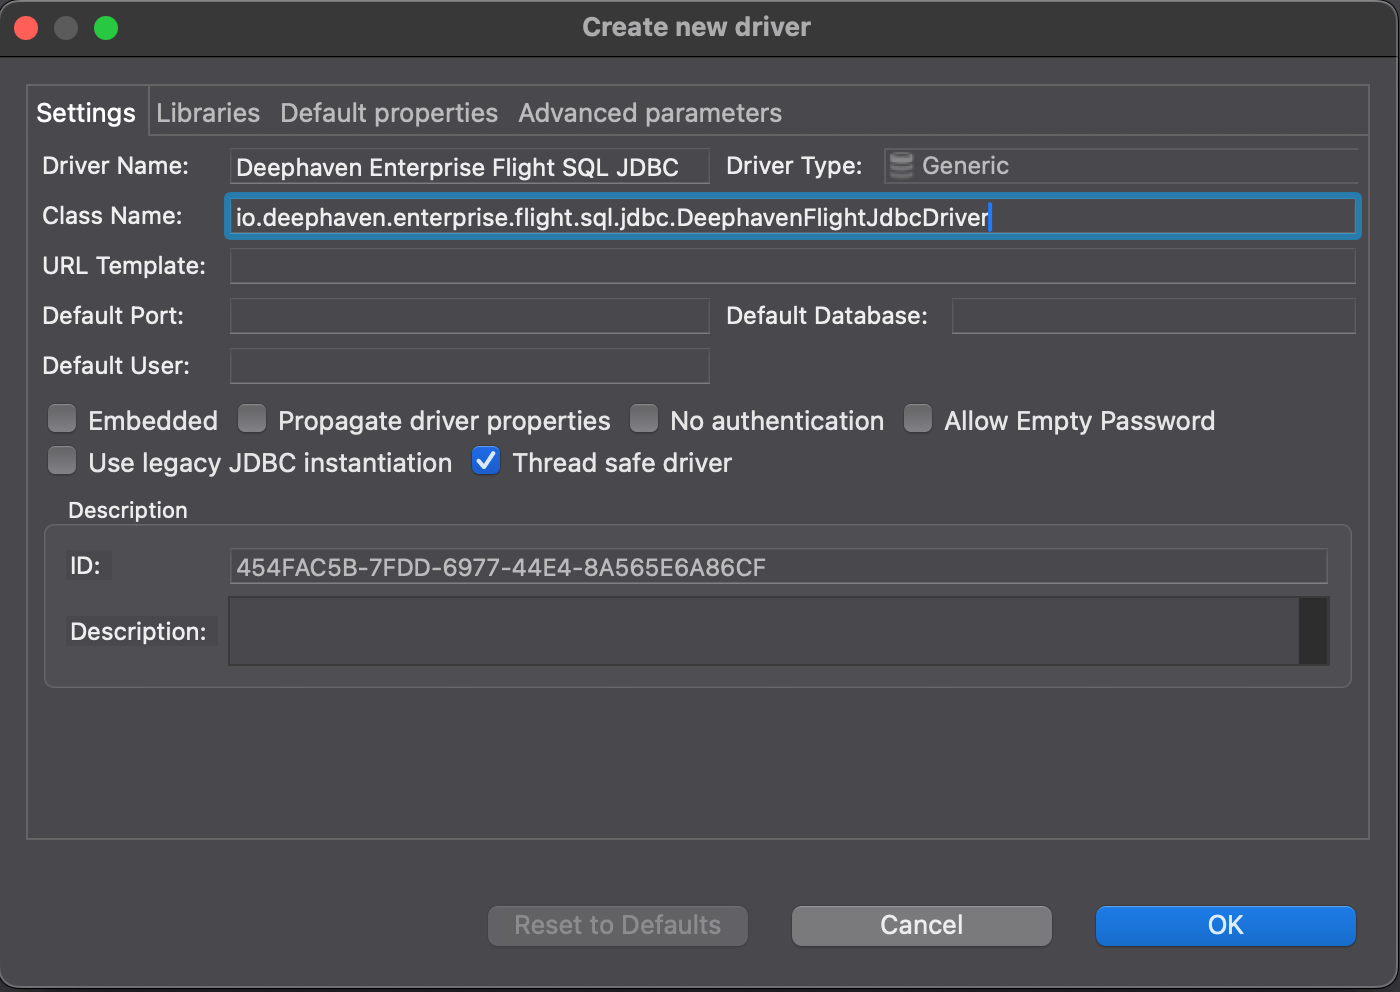Check the No authentication option
Image resolution: width=1400 pixels, height=992 pixels.
(x=644, y=419)
